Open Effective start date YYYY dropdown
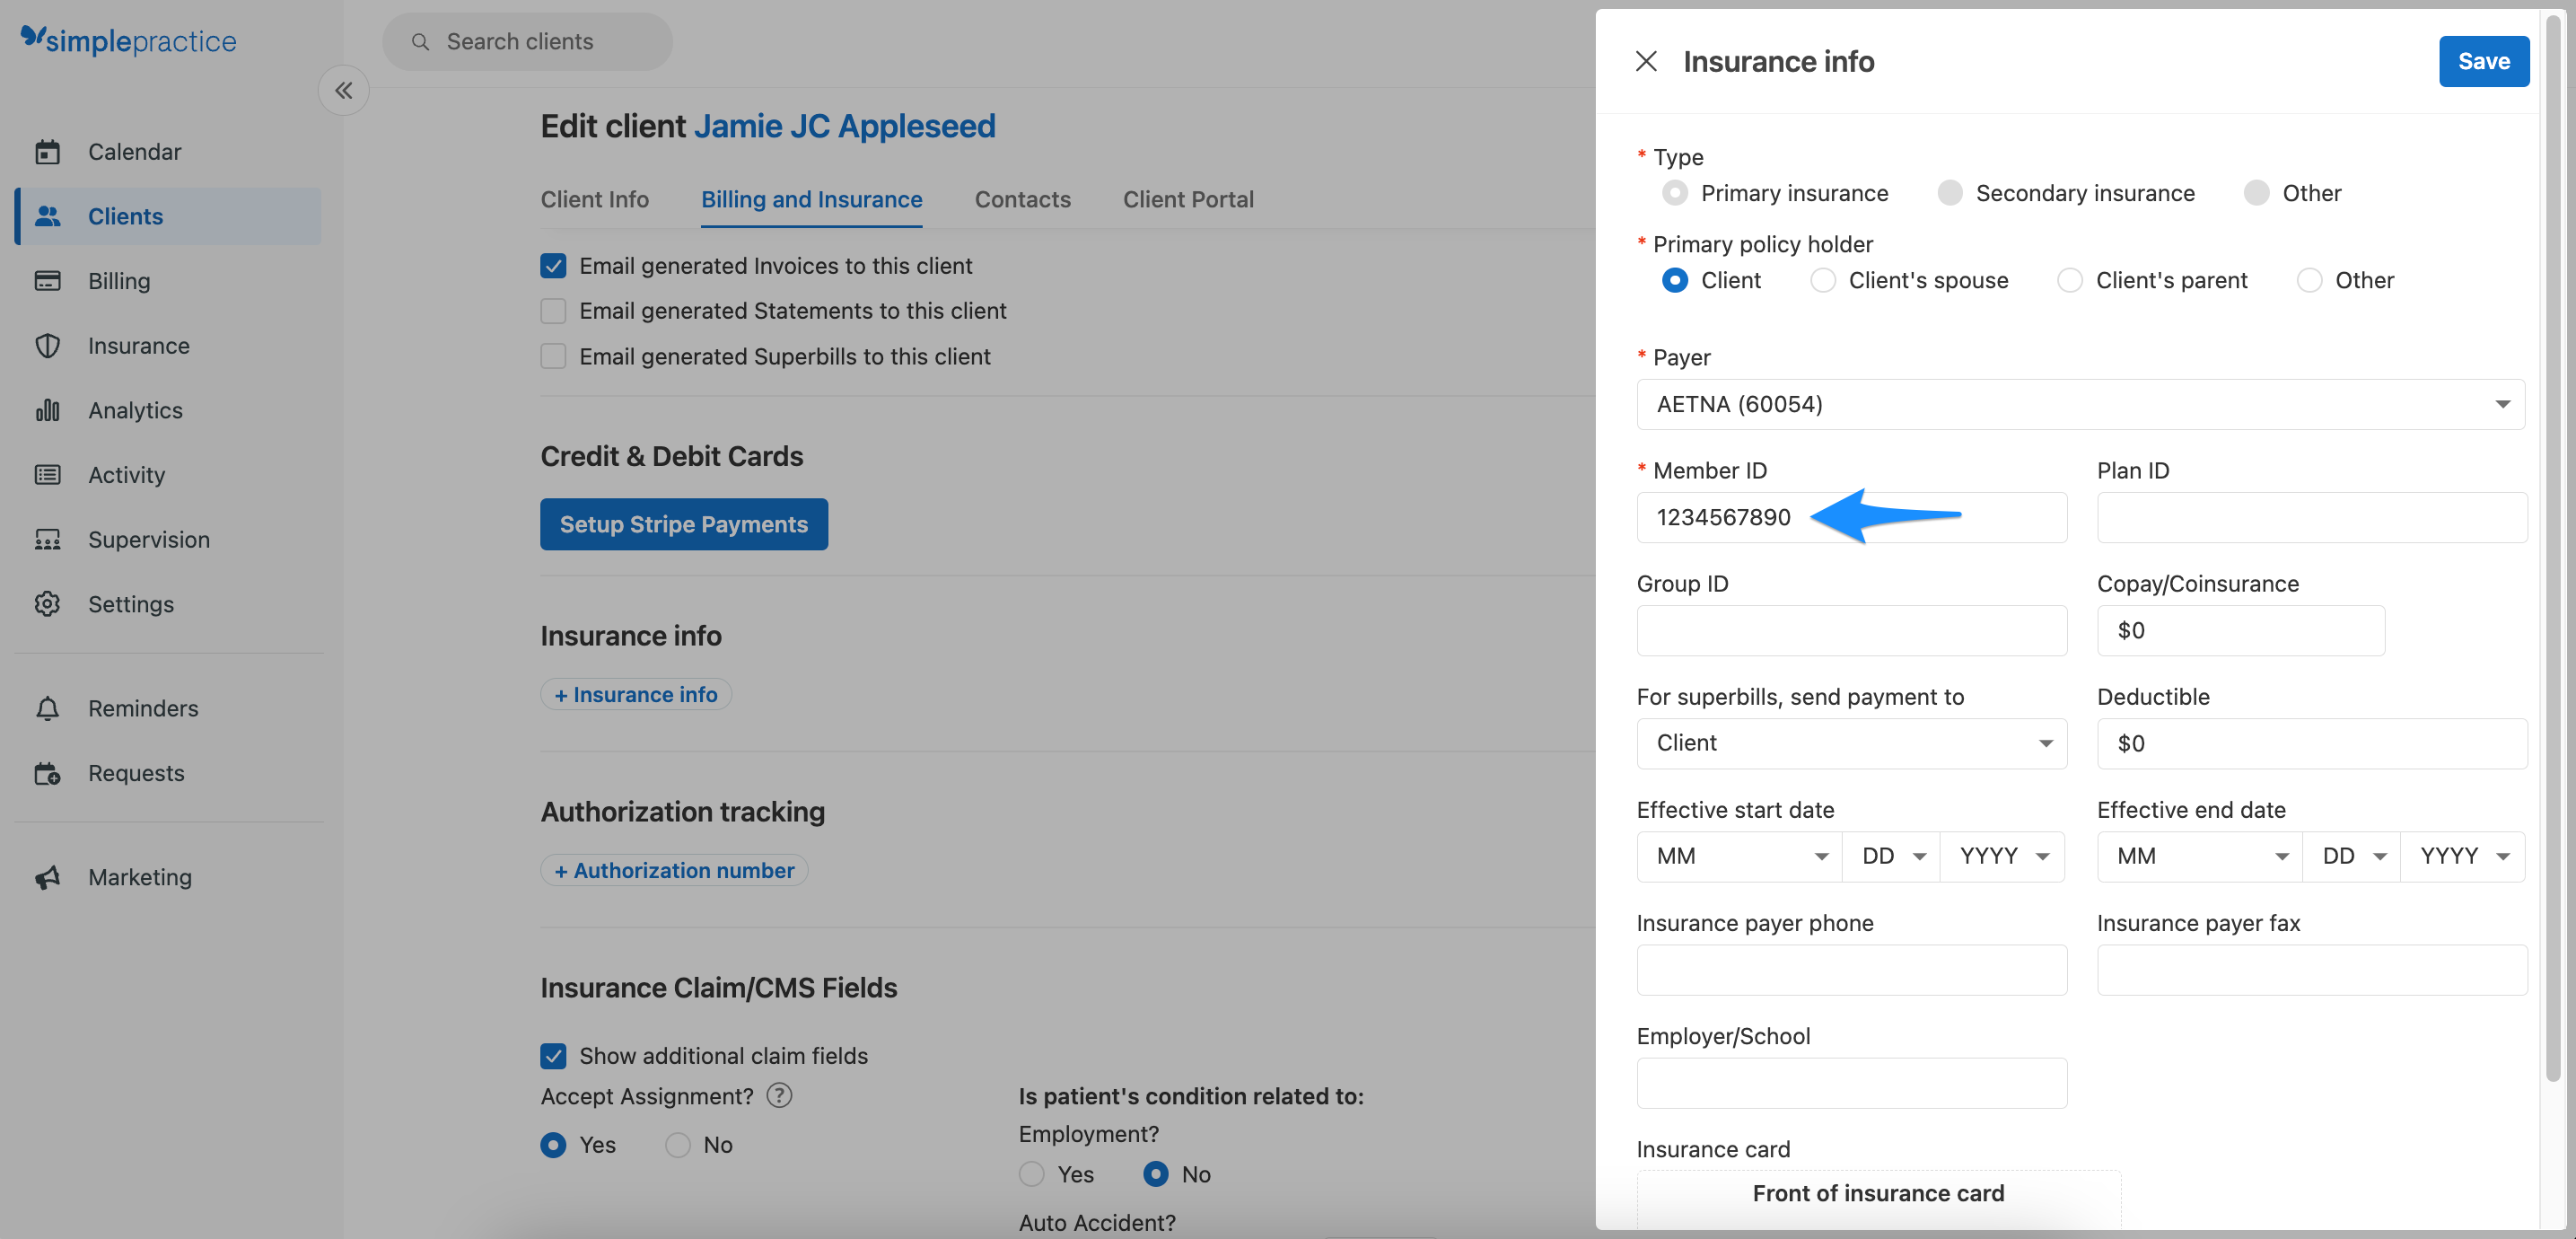Screen dimensions: 2576x1239 pyautogui.click(x=2002, y=856)
